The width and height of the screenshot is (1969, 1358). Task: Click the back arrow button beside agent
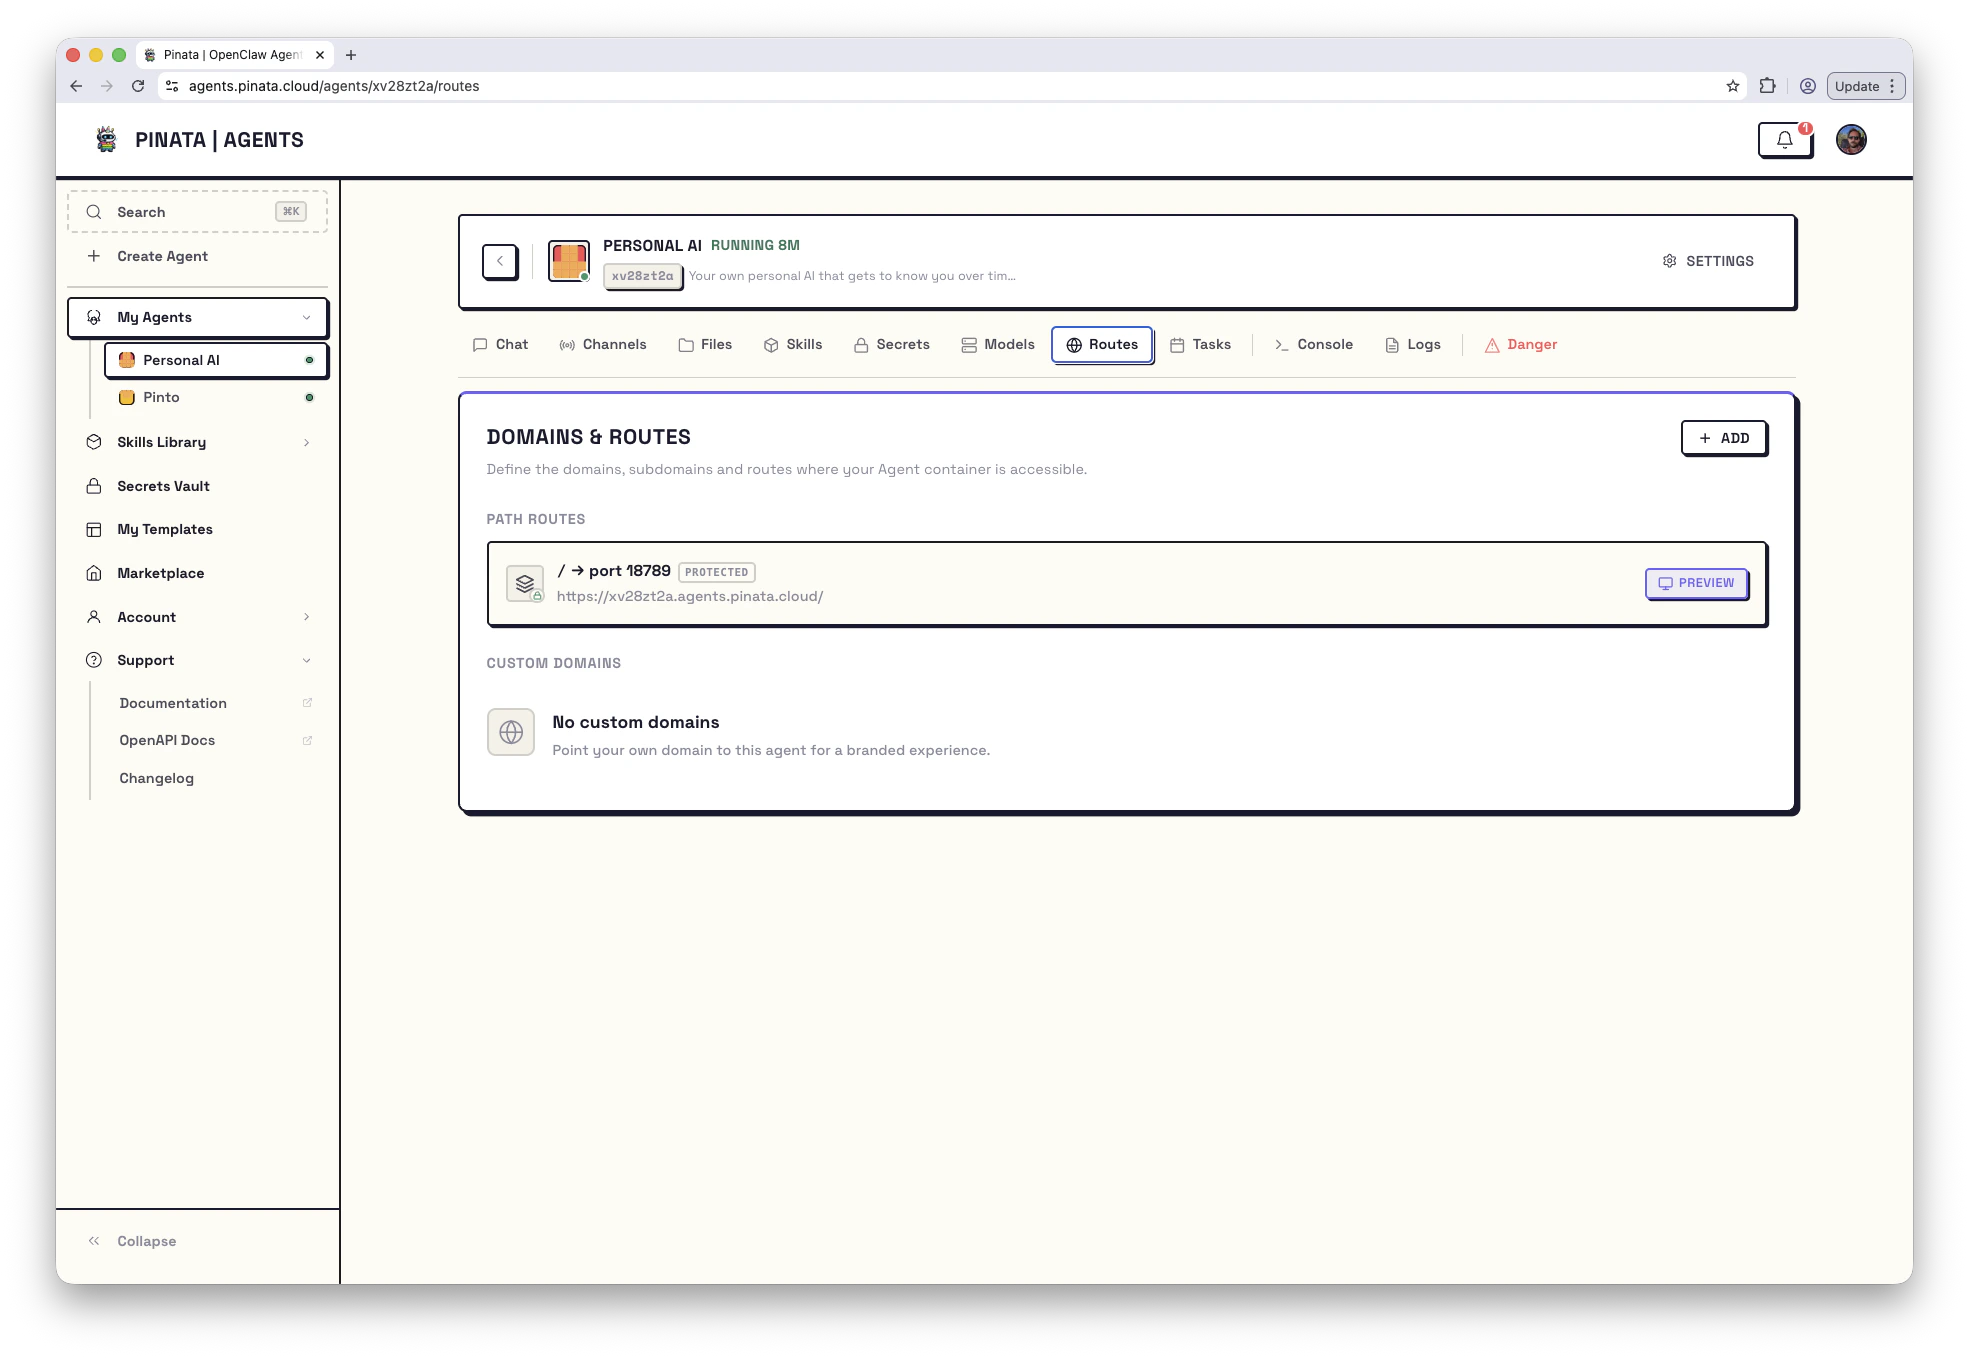pyautogui.click(x=500, y=261)
